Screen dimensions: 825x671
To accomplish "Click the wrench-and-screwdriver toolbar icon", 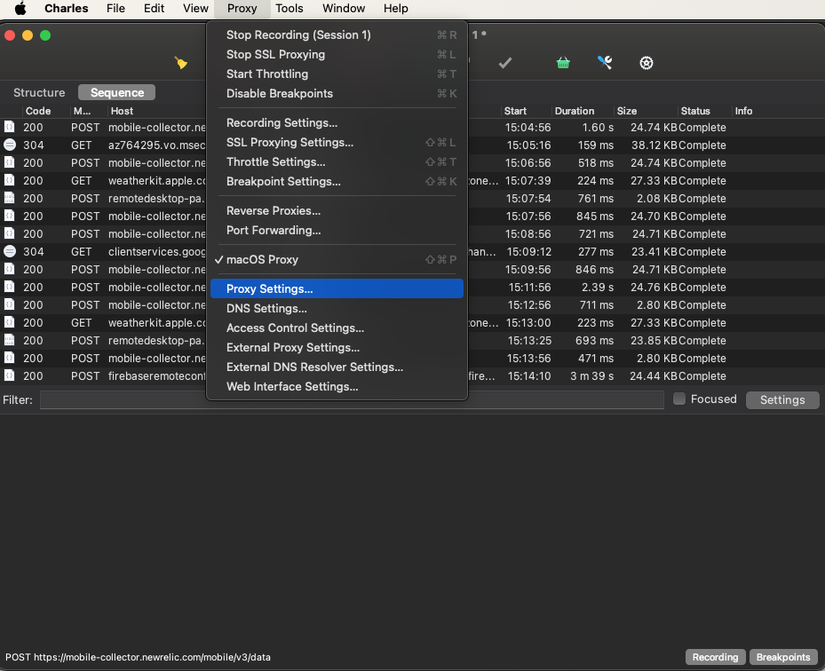I will click(x=604, y=62).
